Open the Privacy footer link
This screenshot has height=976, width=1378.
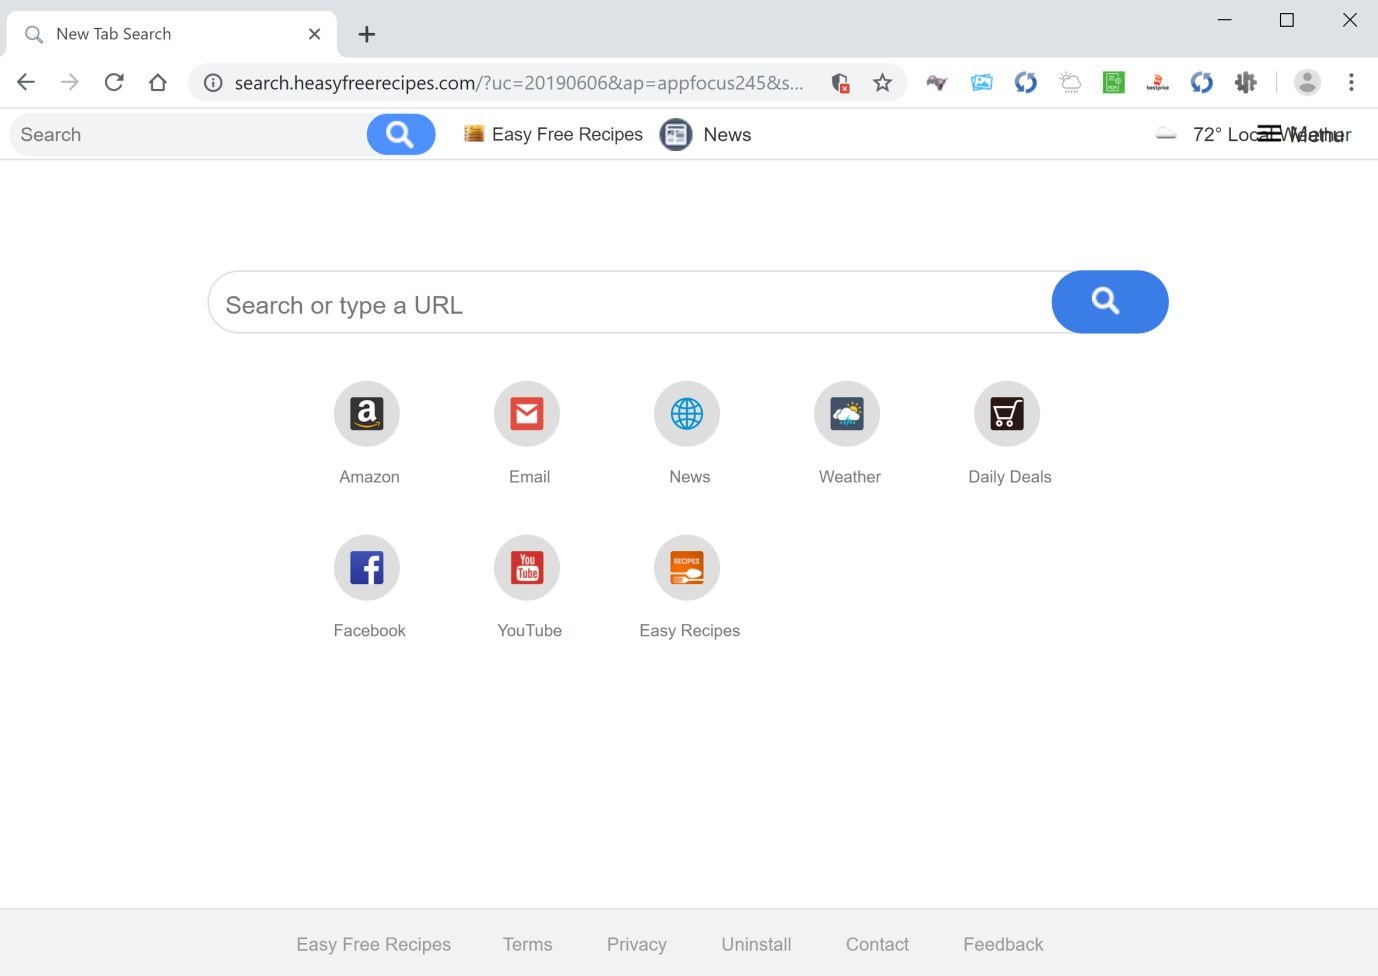coord(637,944)
